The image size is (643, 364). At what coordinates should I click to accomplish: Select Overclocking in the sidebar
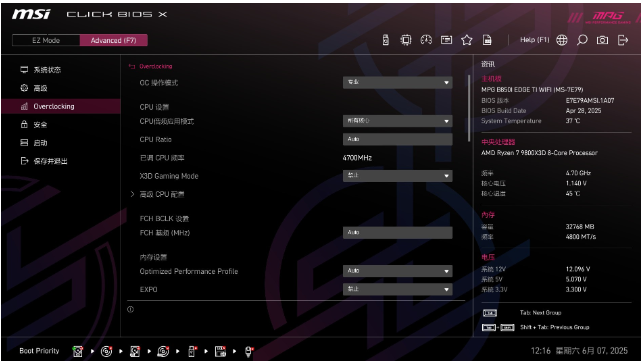coord(61,106)
